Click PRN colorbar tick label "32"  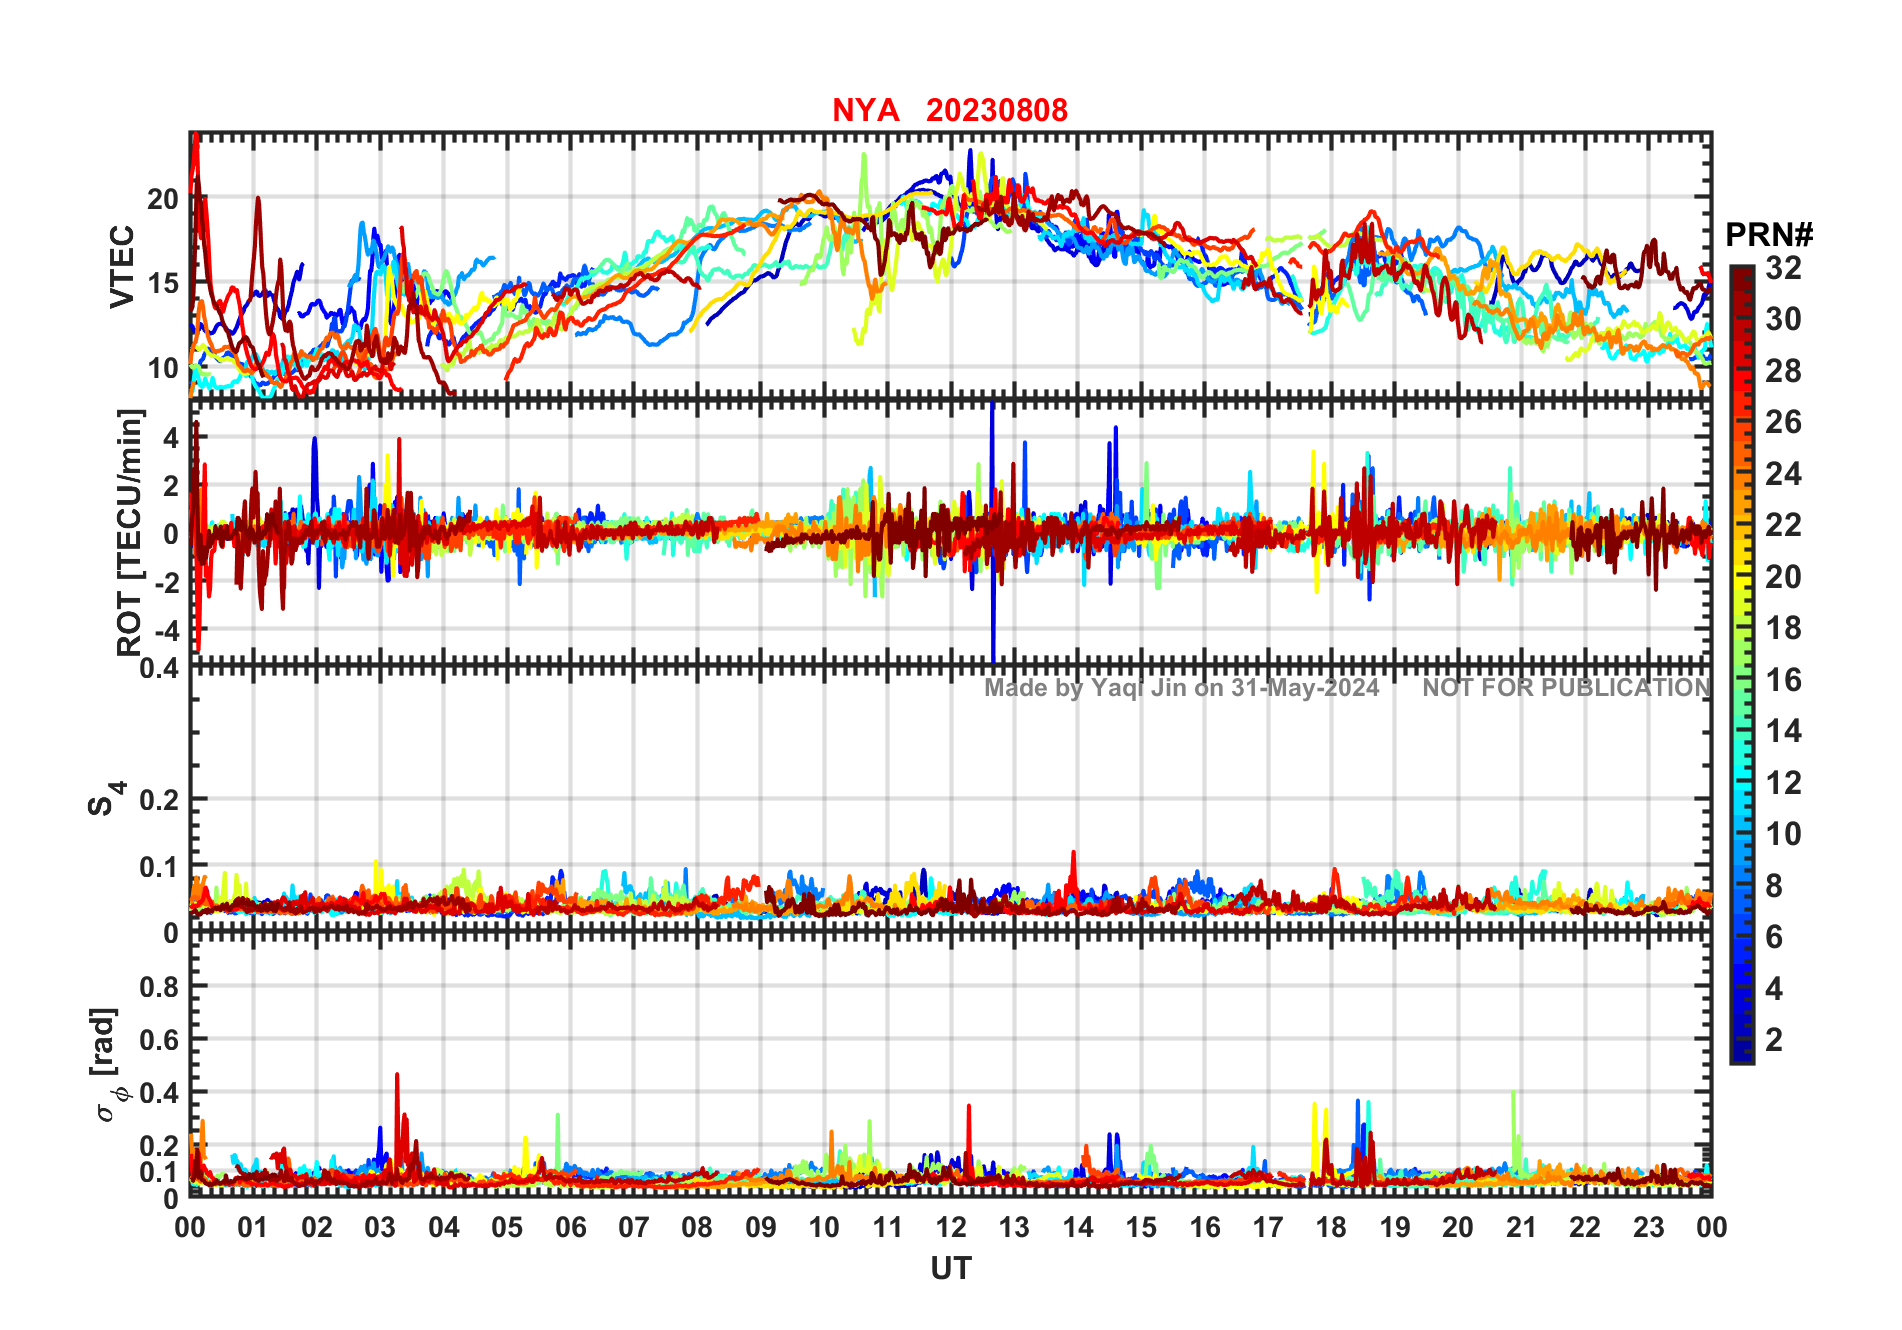click(x=1783, y=268)
